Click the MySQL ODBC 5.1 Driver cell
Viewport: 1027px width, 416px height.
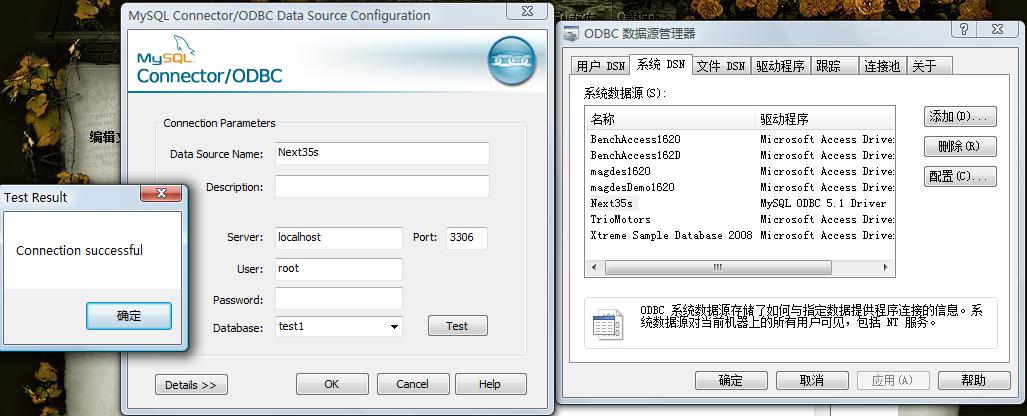(x=823, y=203)
